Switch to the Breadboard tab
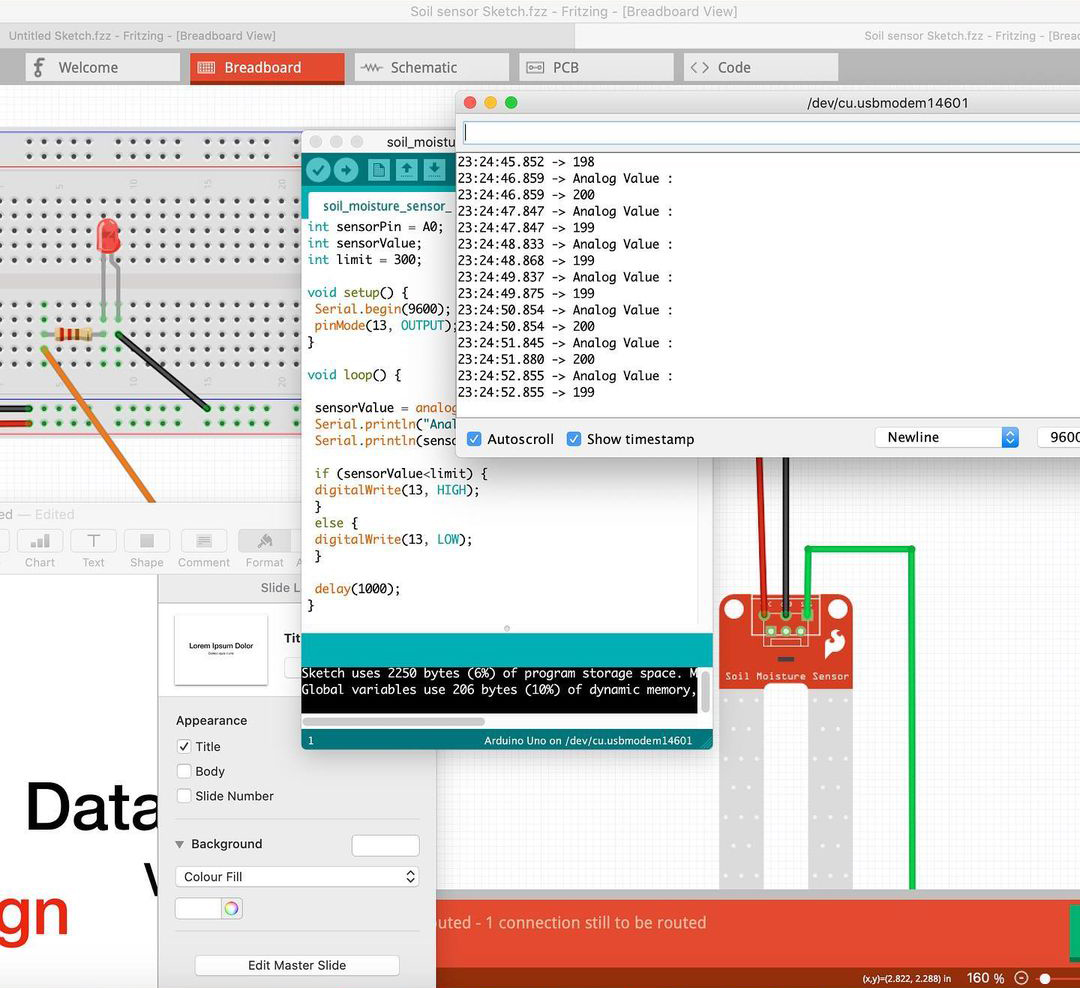The image size is (1080, 988). click(x=267, y=68)
